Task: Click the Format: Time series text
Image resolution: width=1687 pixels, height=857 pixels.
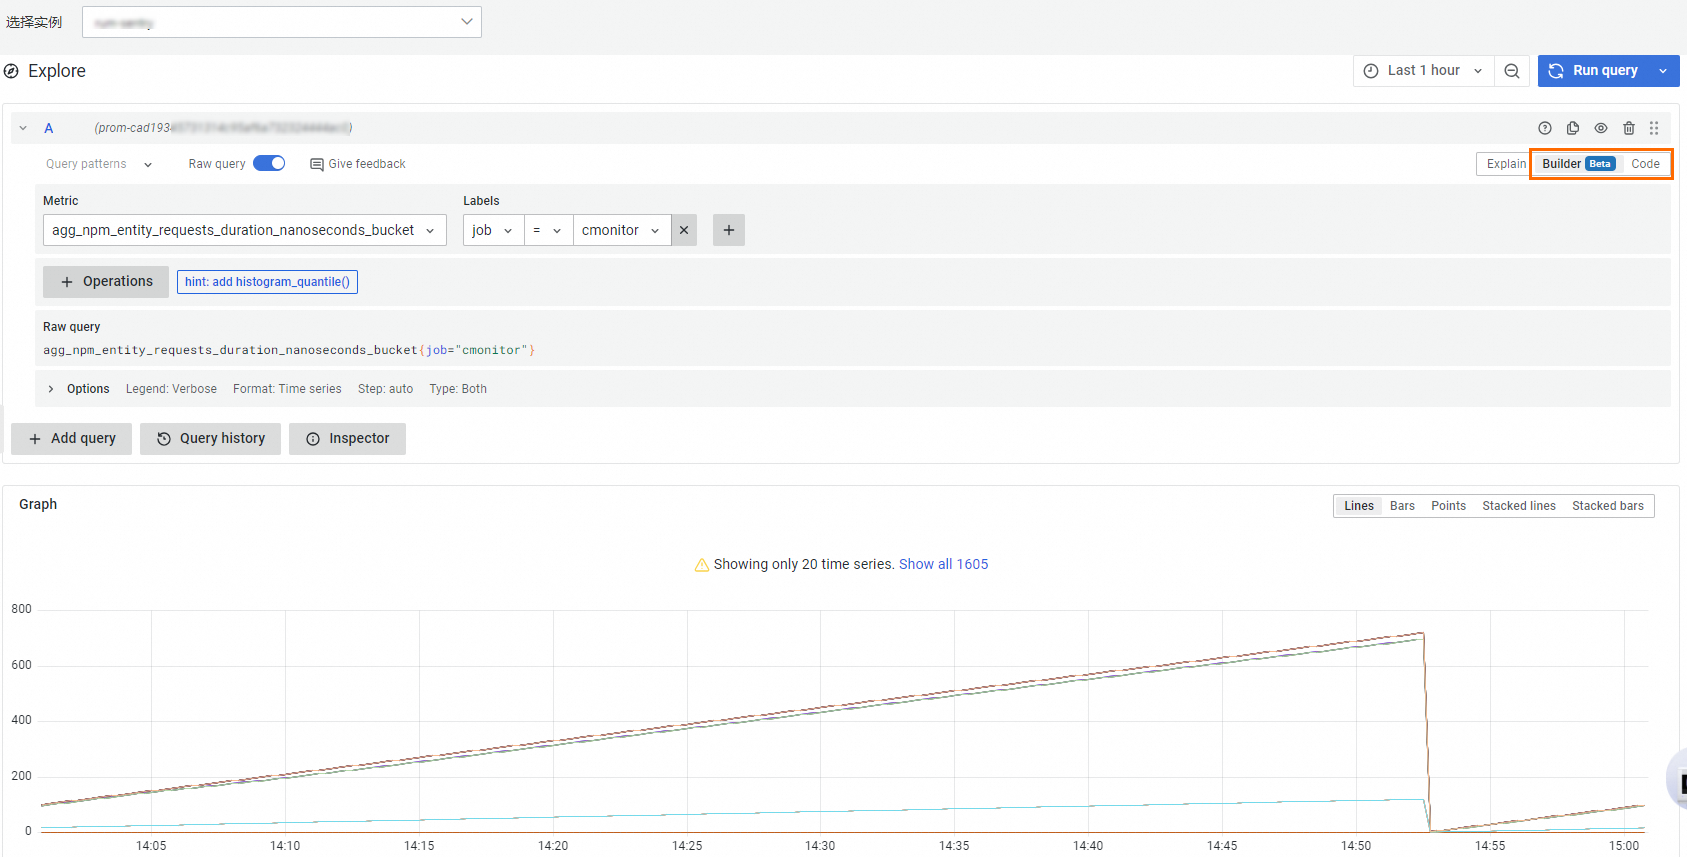Action: pyautogui.click(x=287, y=389)
